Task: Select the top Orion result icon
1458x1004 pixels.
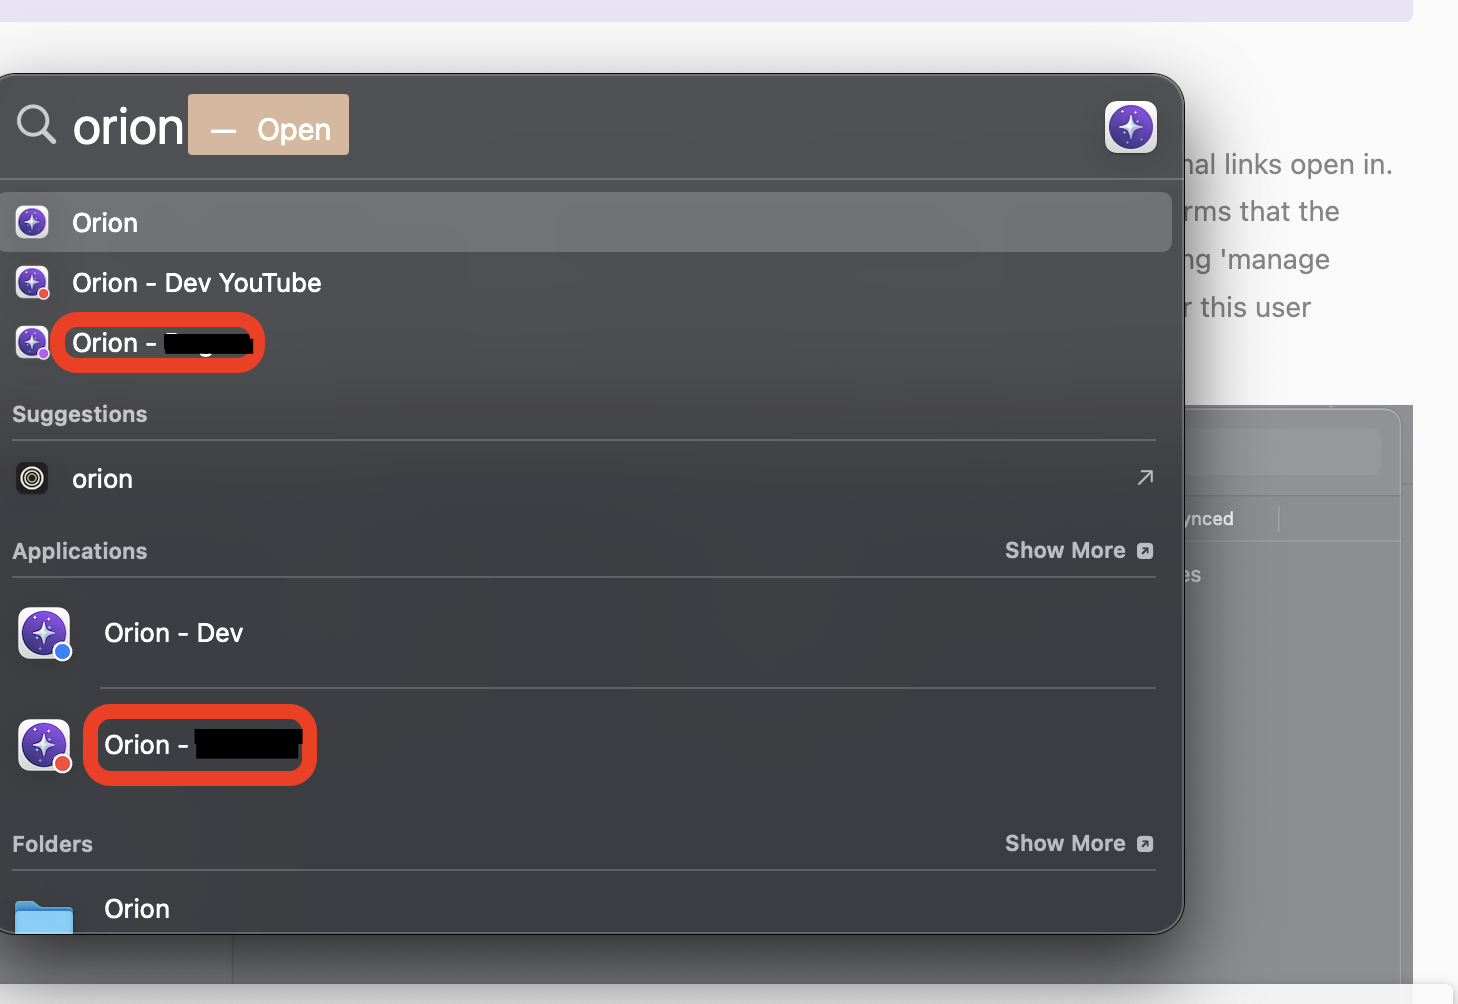Action: [32, 222]
